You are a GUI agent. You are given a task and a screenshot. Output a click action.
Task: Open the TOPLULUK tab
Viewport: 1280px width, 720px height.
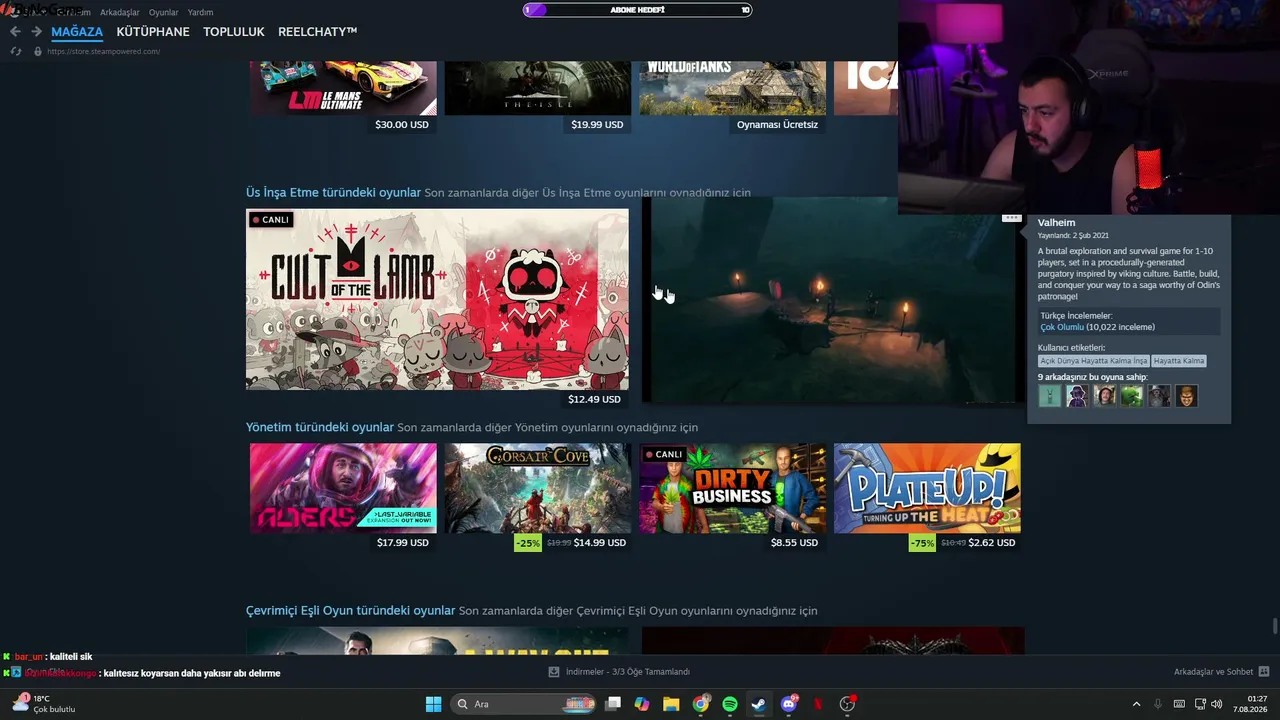pyautogui.click(x=234, y=32)
